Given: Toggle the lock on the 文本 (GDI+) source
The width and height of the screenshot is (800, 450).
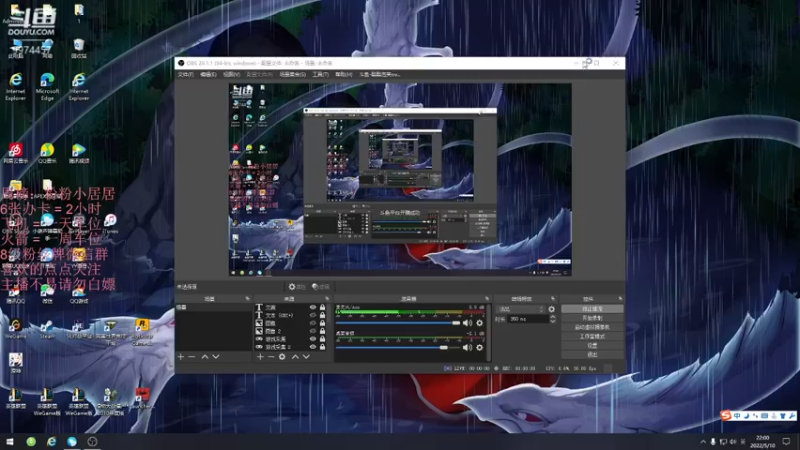Looking at the screenshot, I should [322, 315].
